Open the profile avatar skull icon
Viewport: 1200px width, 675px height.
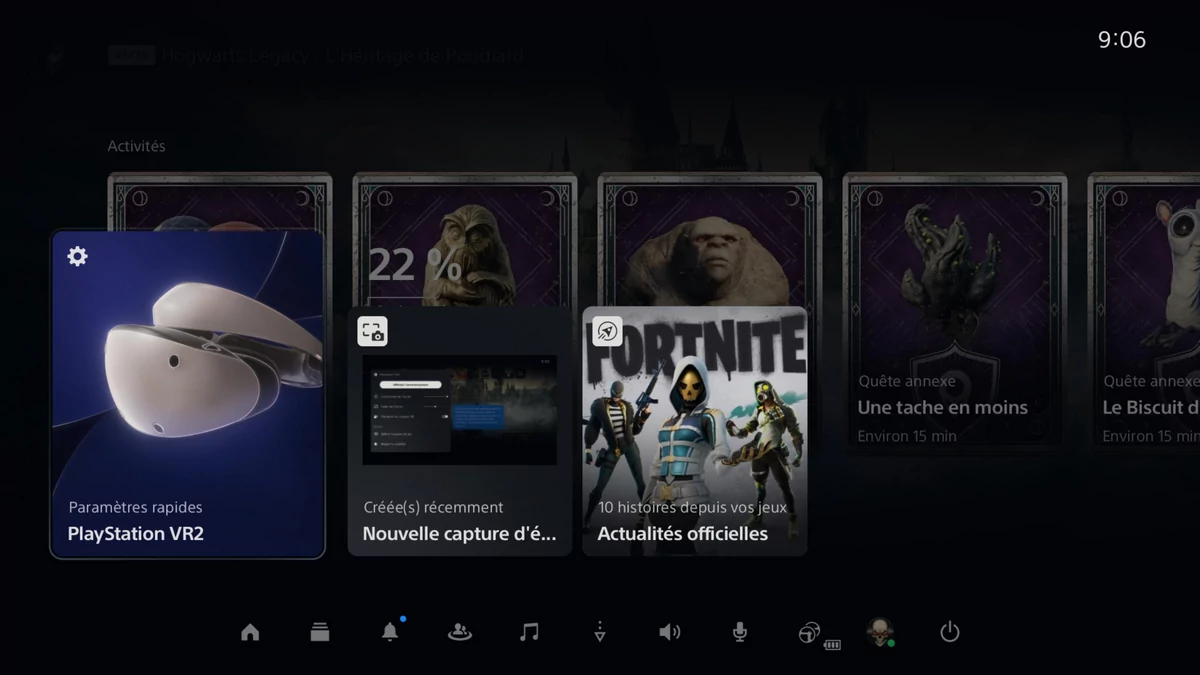pyautogui.click(x=880, y=632)
